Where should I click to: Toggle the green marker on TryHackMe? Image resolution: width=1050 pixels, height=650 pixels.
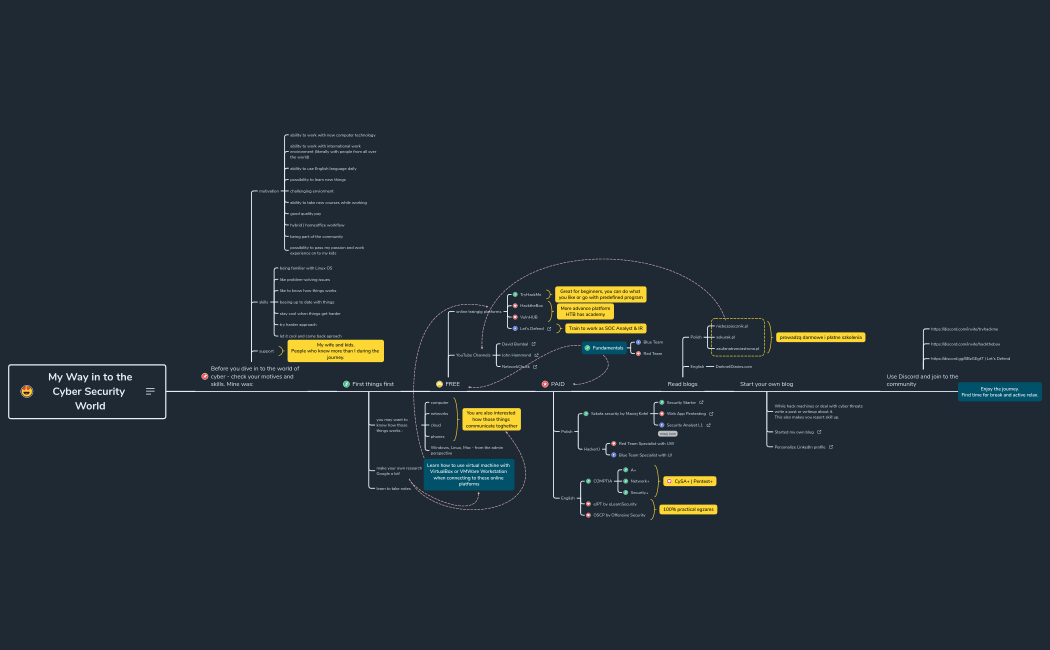[515, 294]
